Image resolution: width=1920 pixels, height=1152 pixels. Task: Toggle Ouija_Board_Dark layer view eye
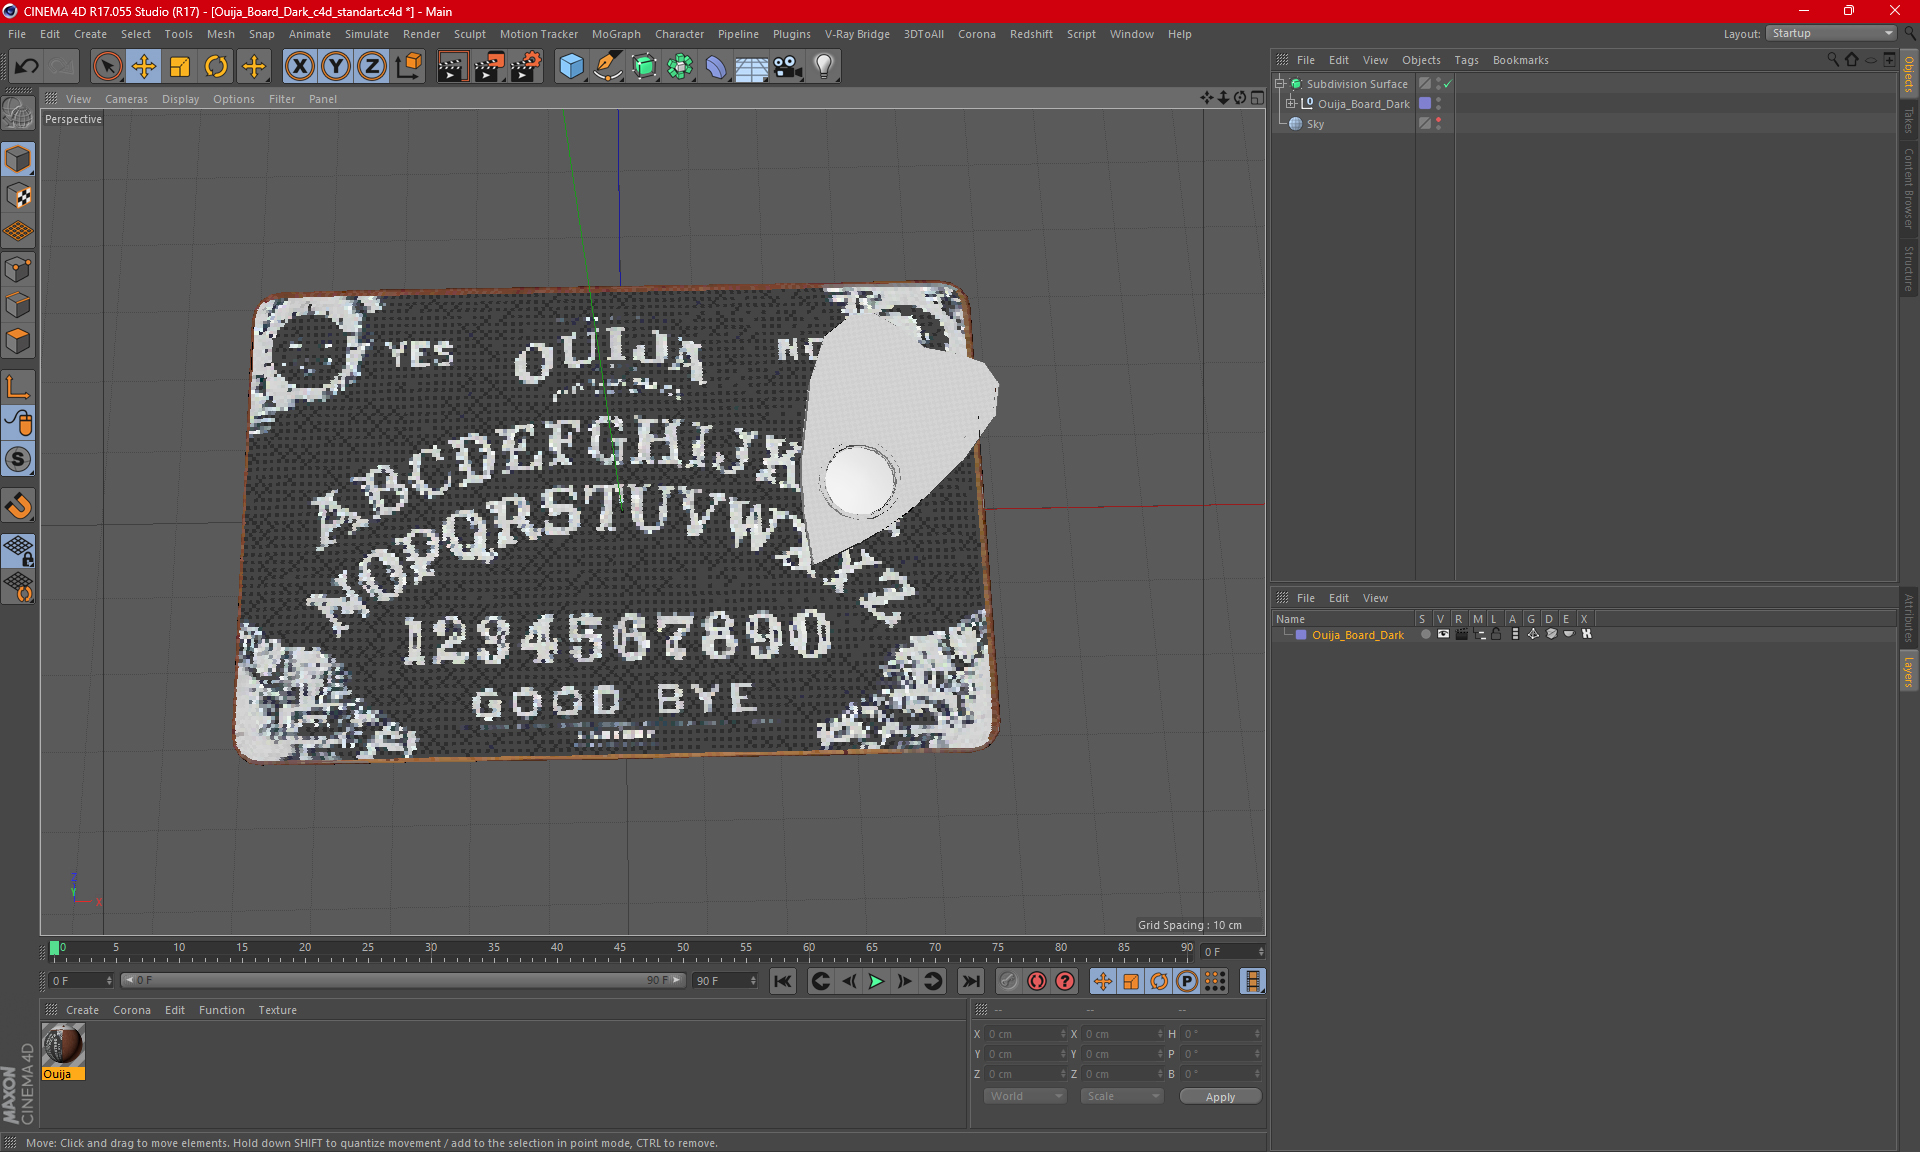pyautogui.click(x=1443, y=634)
